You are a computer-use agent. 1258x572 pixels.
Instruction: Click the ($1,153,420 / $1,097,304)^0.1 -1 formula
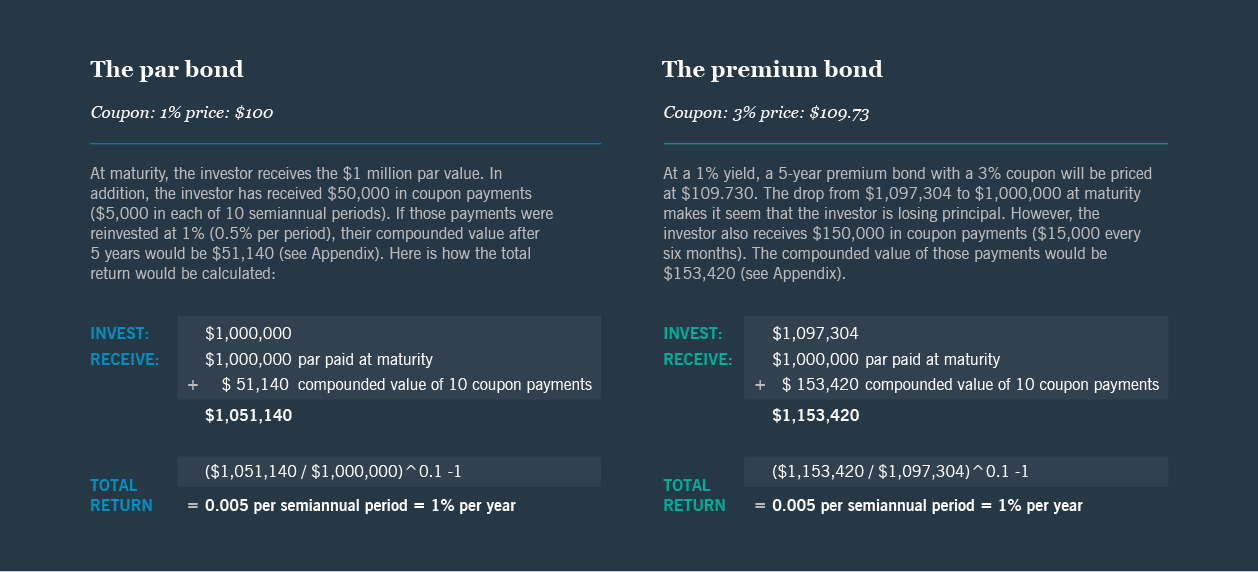coord(900,472)
